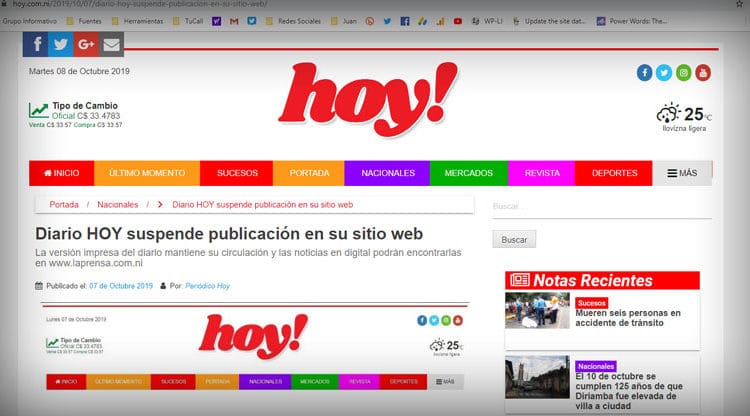Click the Notas Recientes heading
Screen dimensions: 750x416
(x=593, y=280)
